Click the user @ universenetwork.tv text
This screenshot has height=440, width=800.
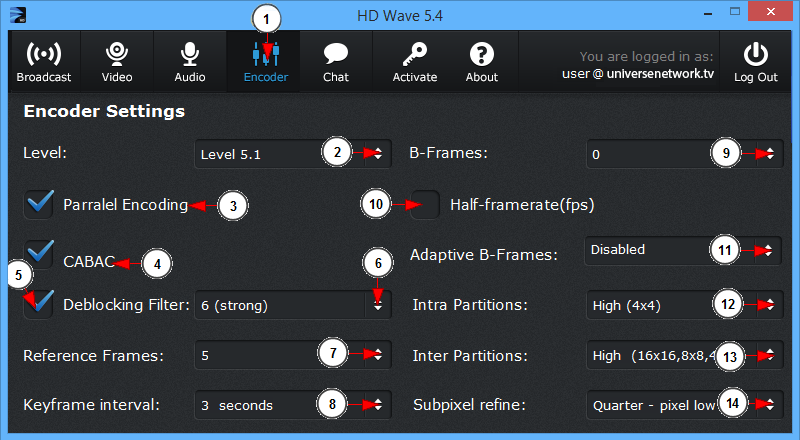638,74
